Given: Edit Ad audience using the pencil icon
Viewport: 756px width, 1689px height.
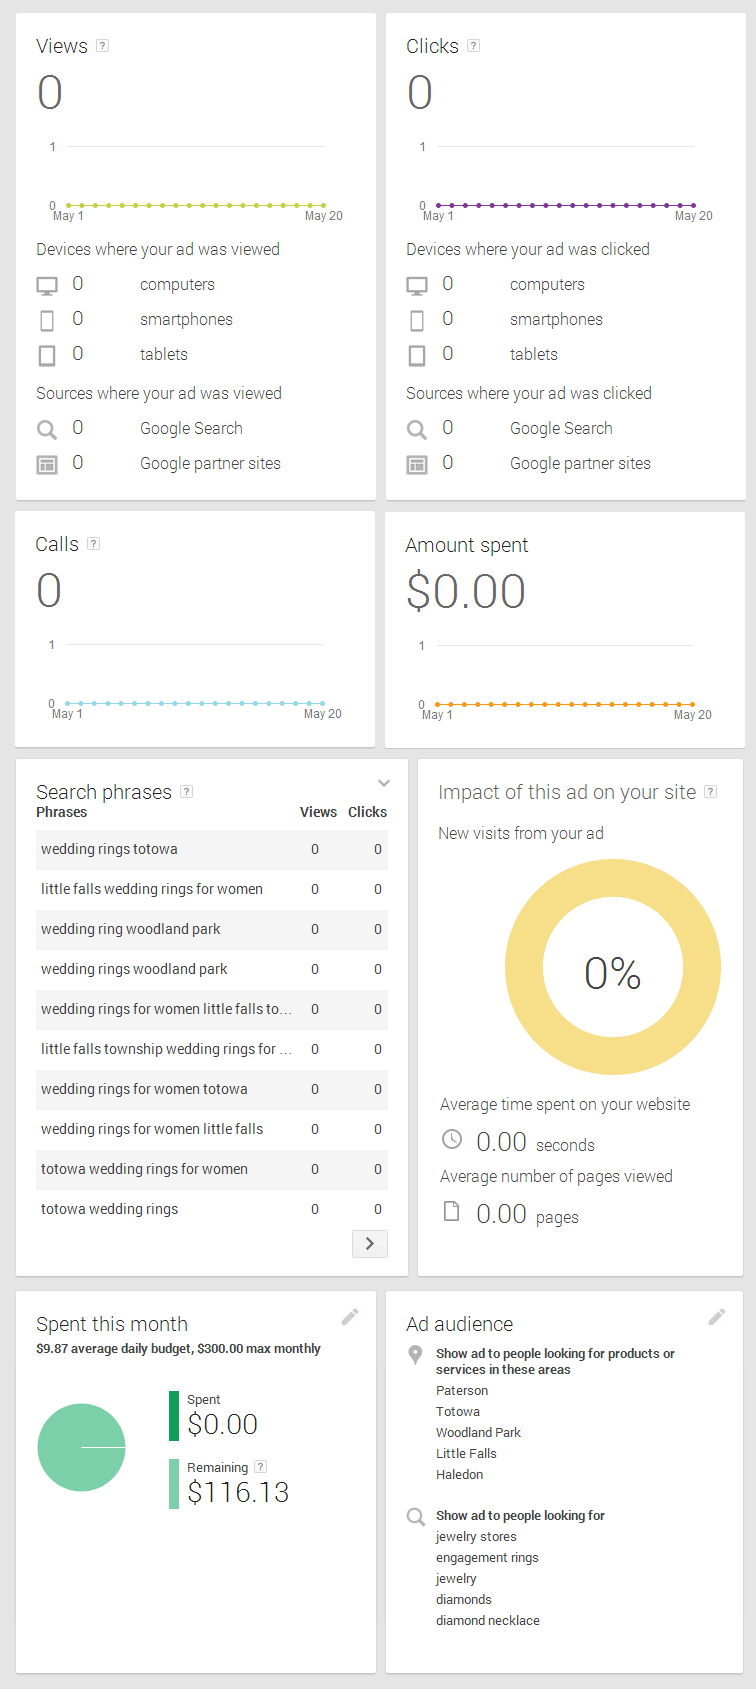Looking at the screenshot, I should point(717,1317).
